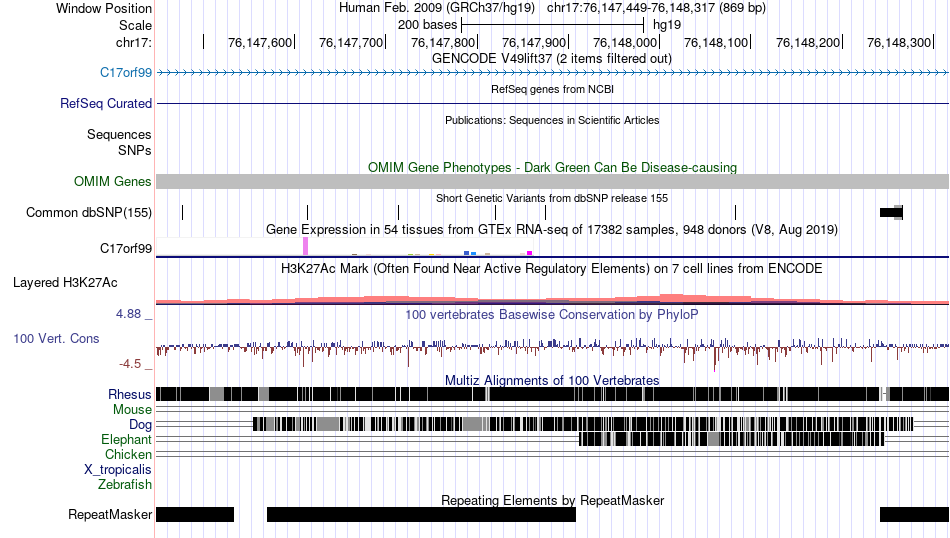Click the dbSNP variant just after 76,147,800
The height and width of the screenshot is (538, 950).
point(496,213)
